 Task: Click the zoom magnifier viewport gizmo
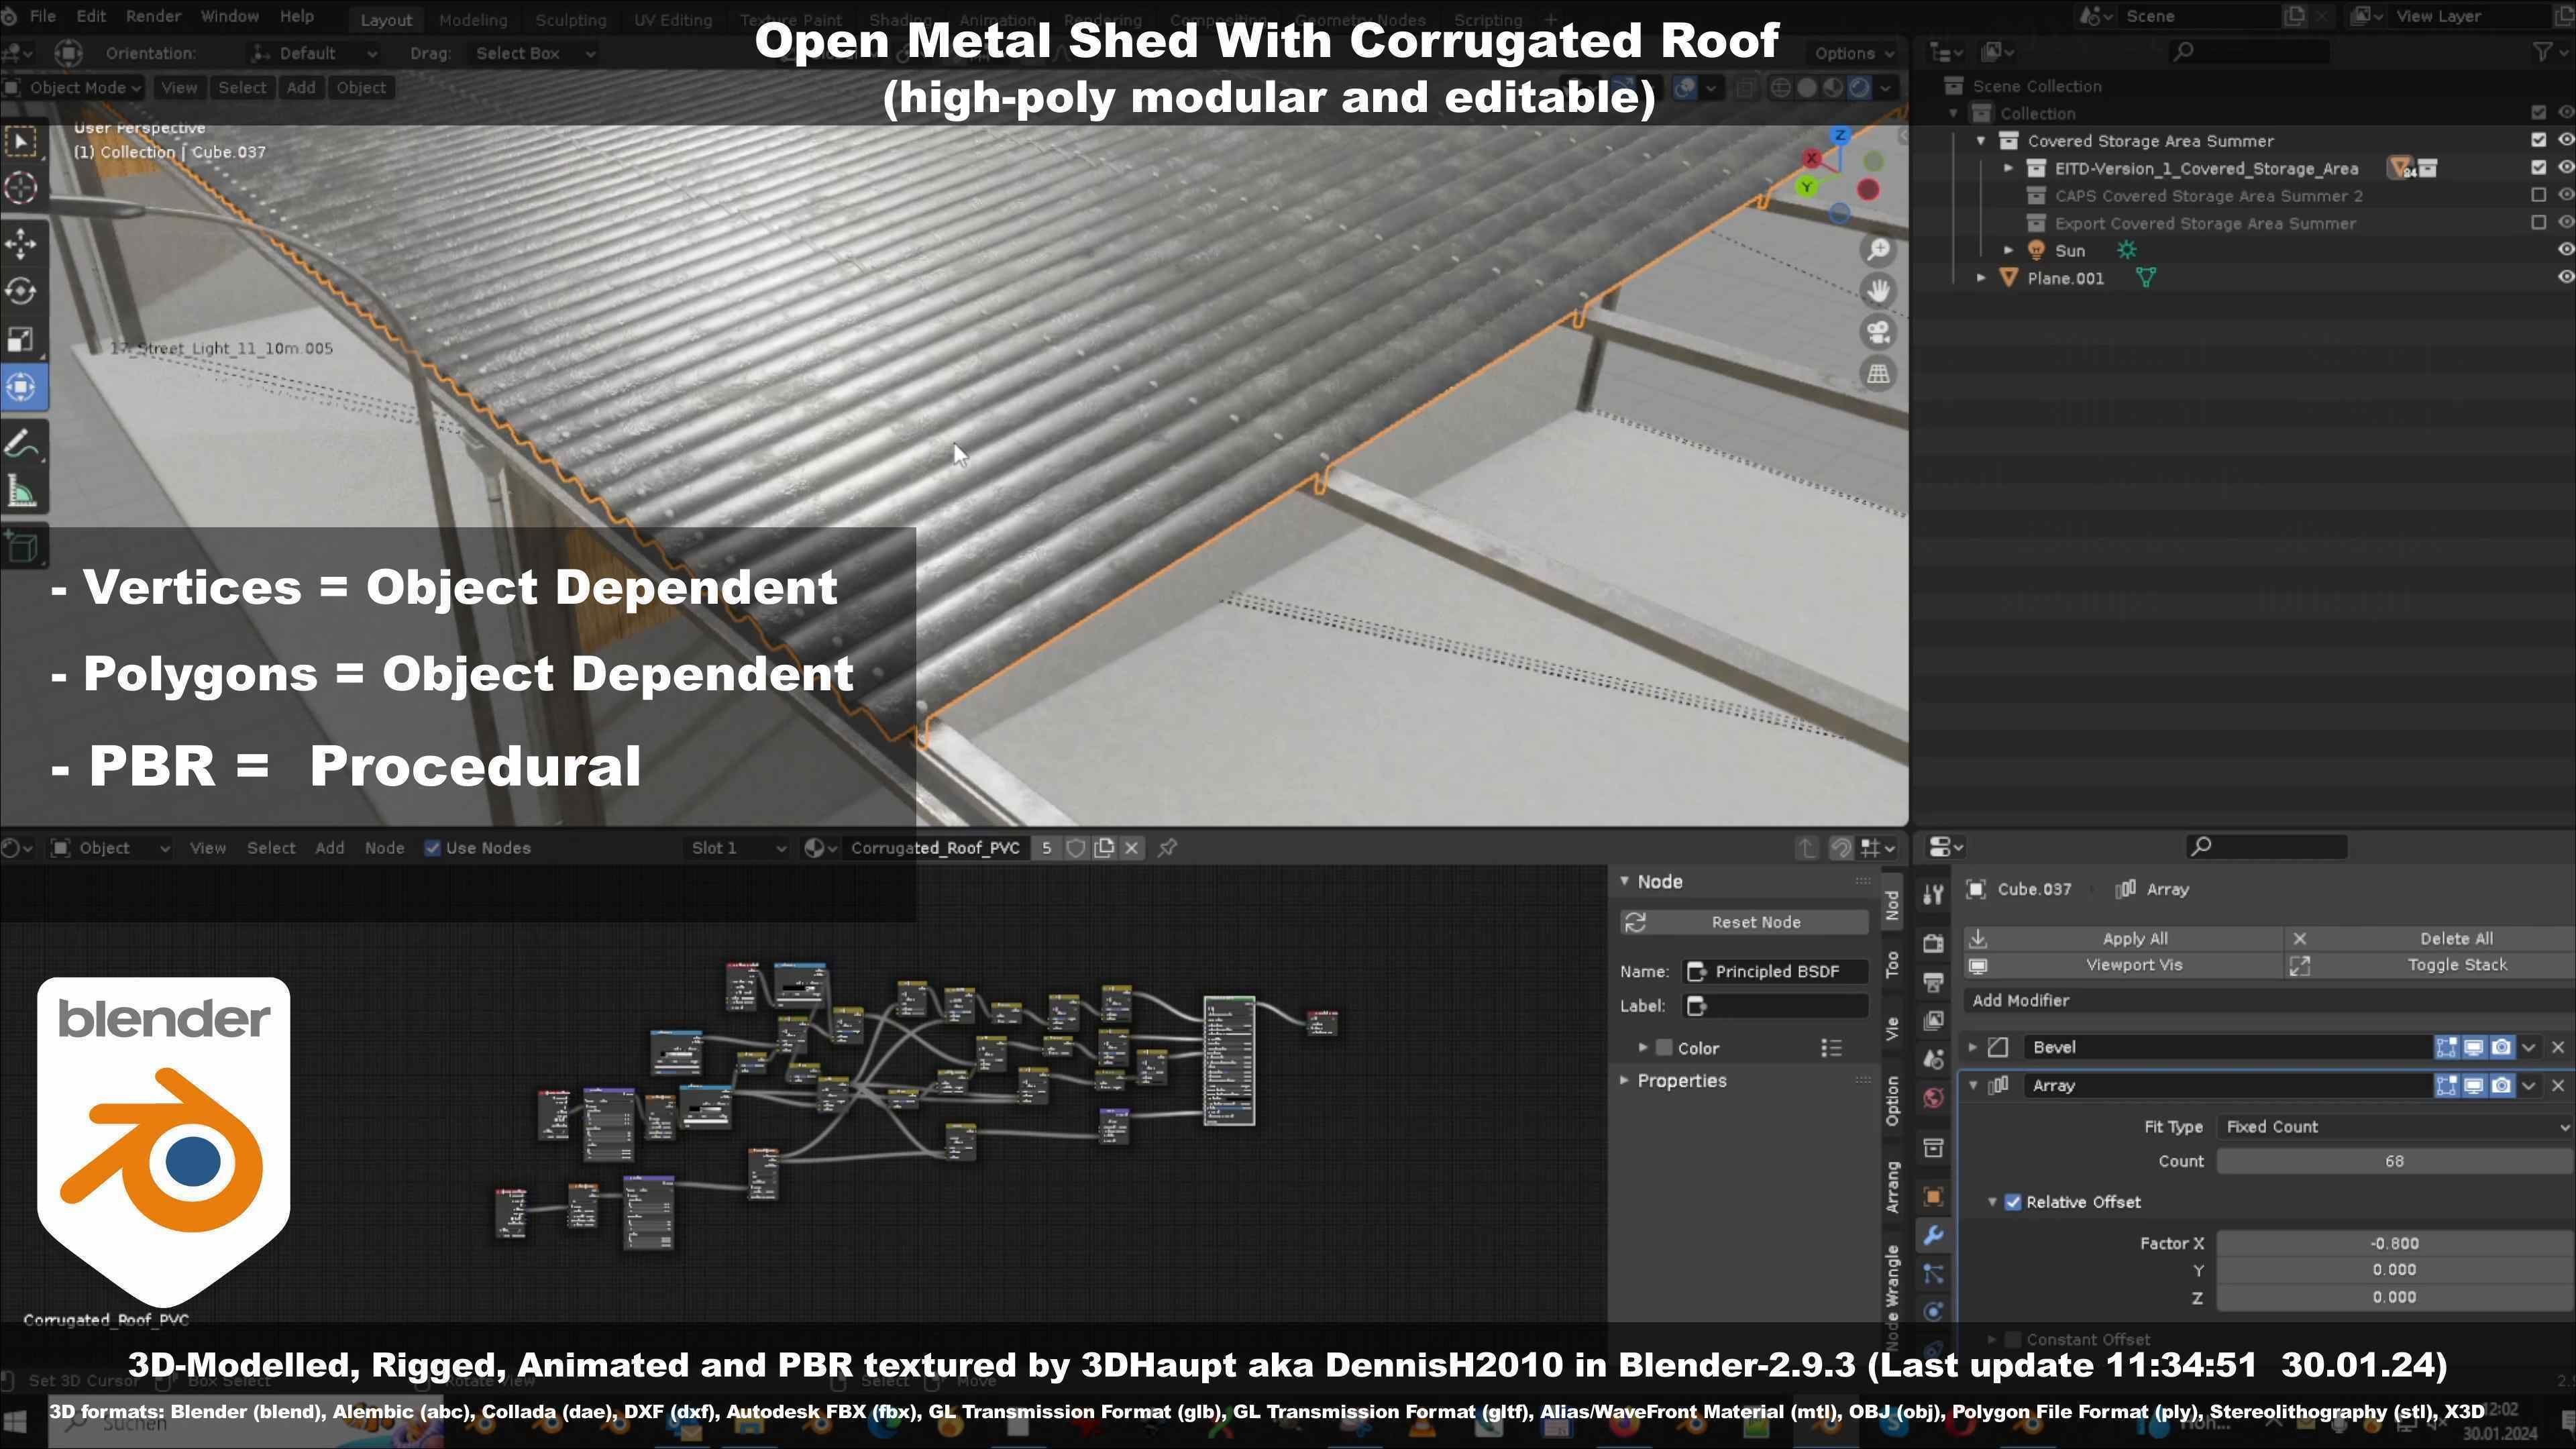click(x=1878, y=249)
